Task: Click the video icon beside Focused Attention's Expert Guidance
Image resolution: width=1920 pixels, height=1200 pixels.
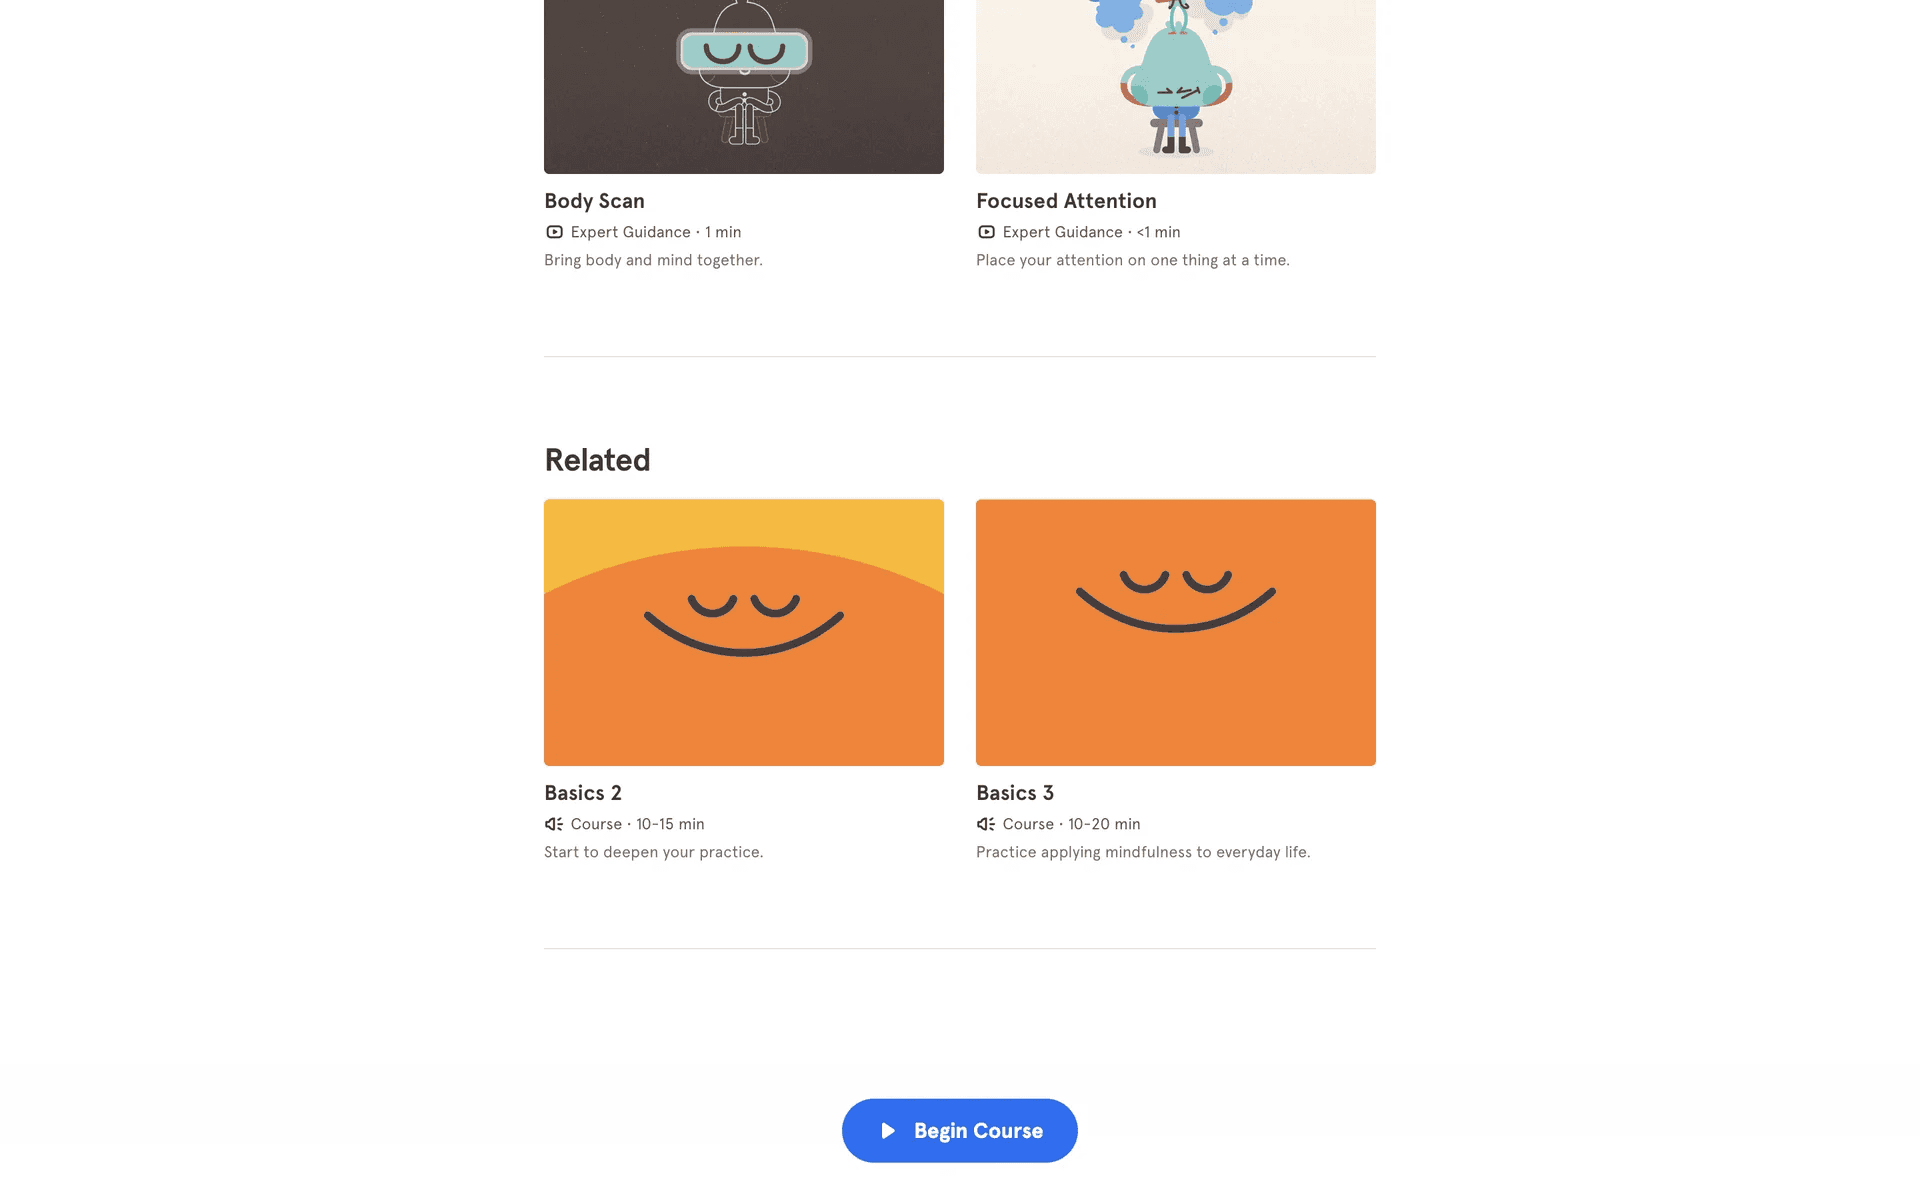Action: [986, 232]
